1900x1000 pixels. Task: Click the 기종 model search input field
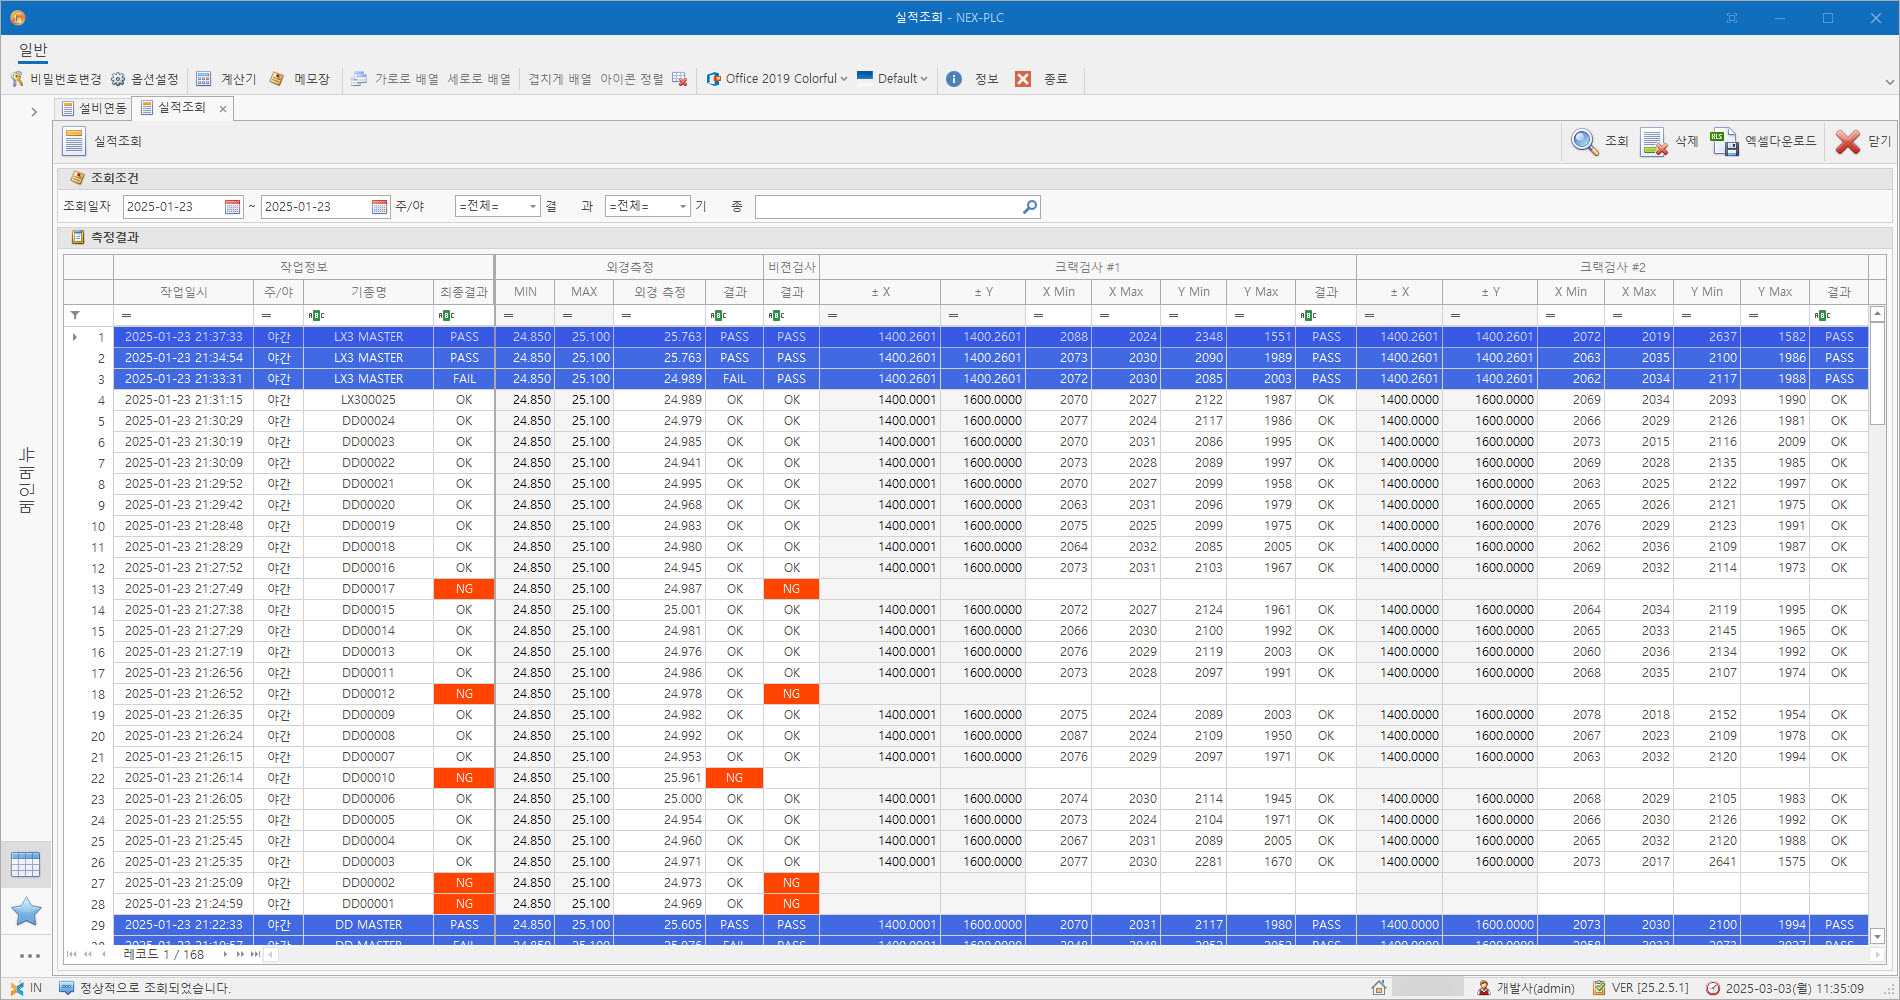[x=886, y=207]
